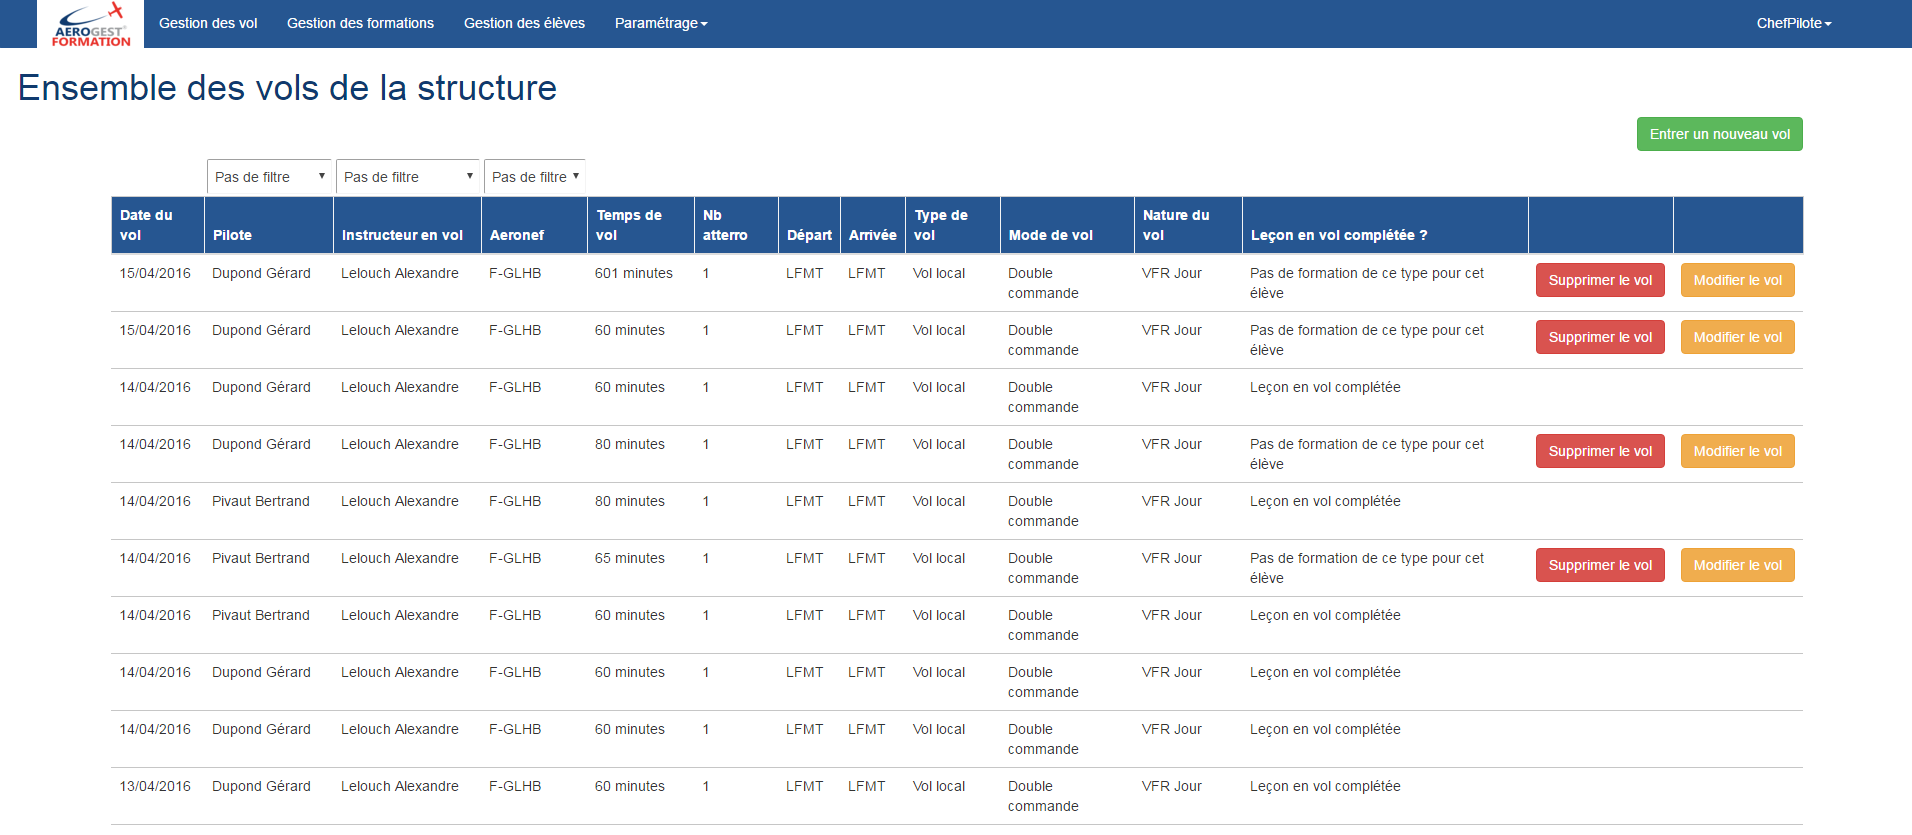
Task: Open the Gestion des formations menu
Action: 360,23
